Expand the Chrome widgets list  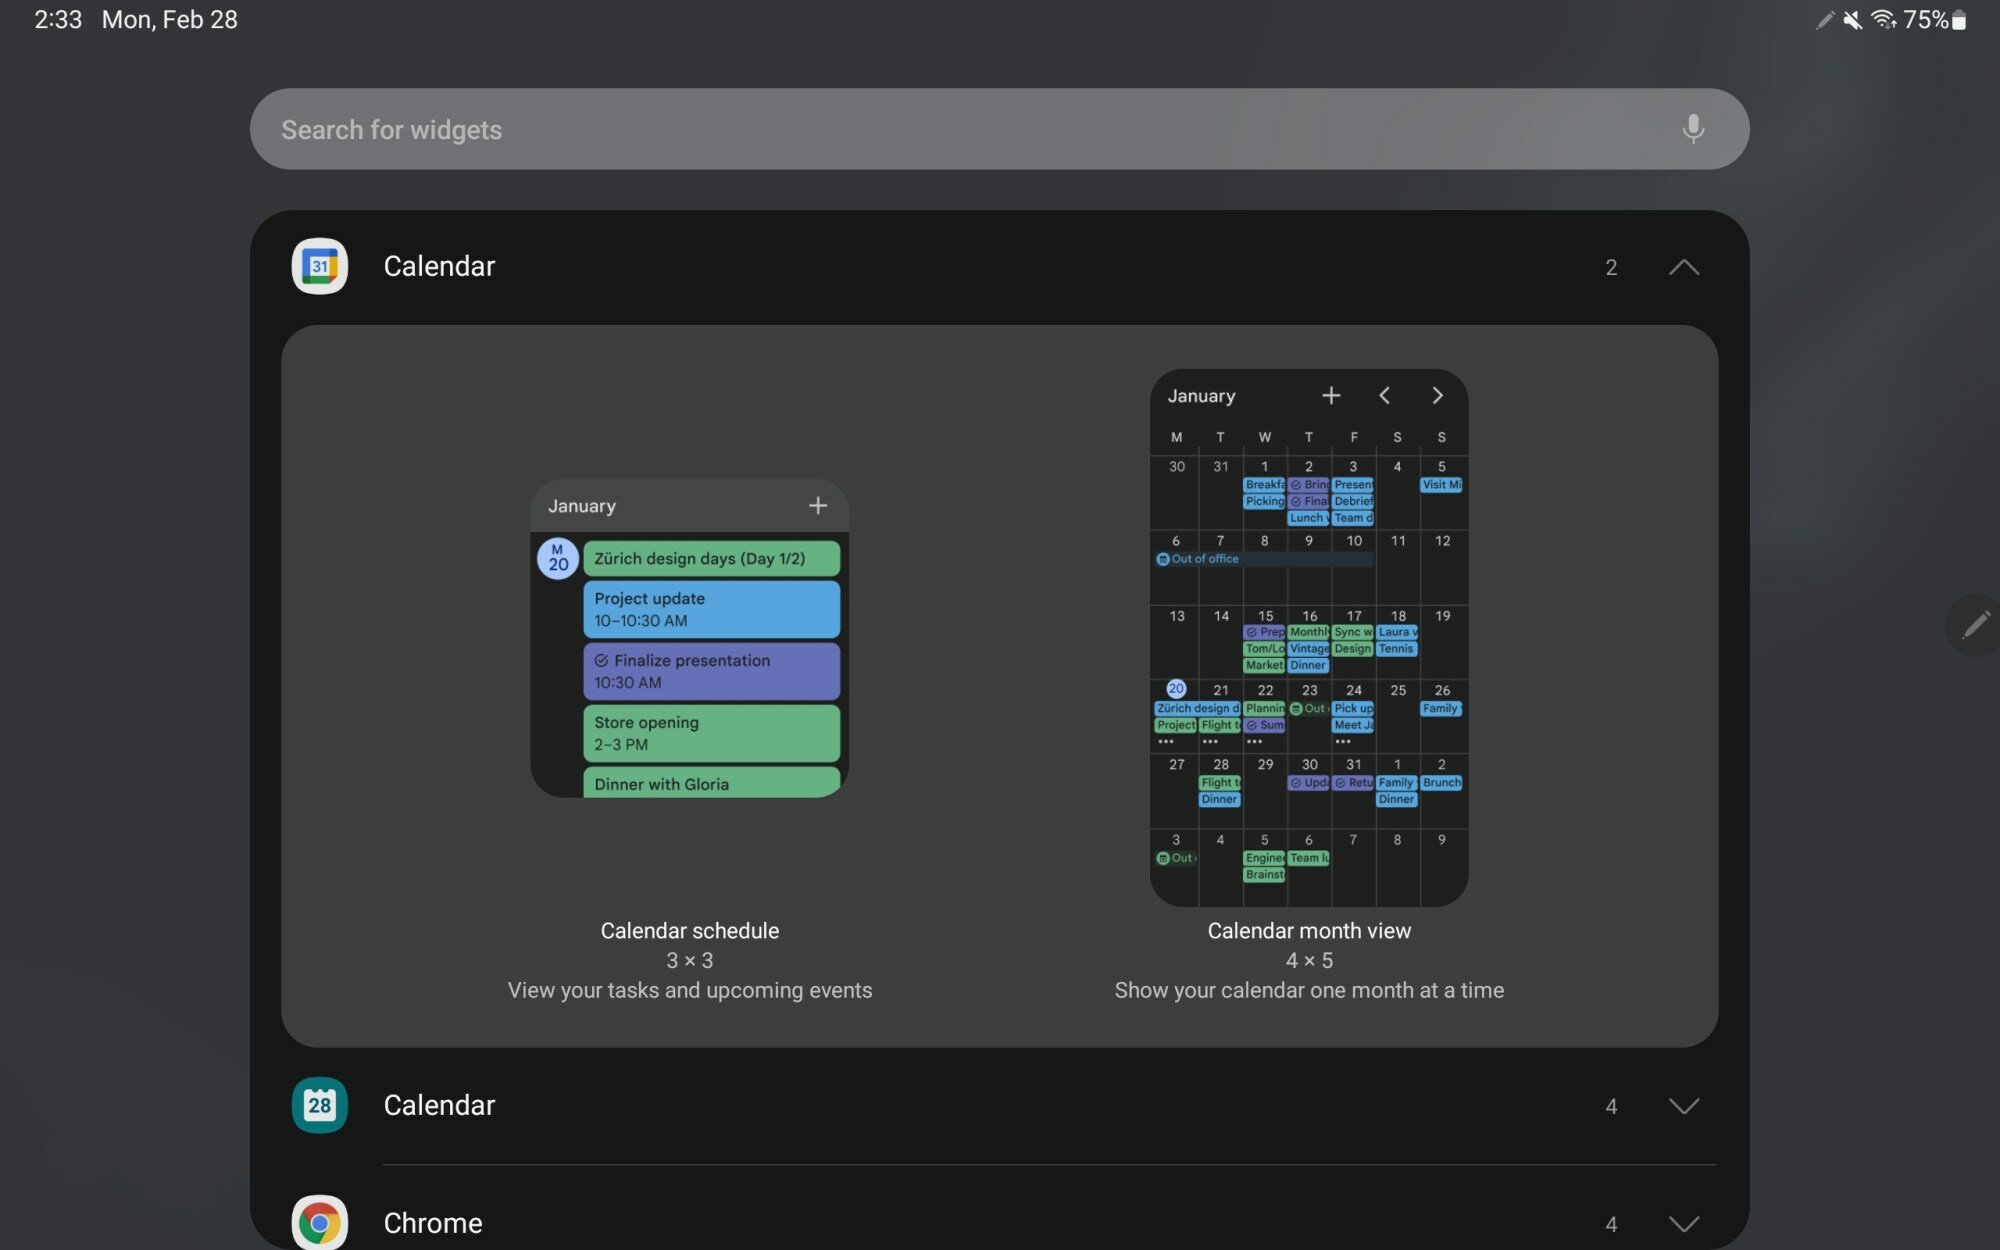pyautogui.click(x=1683, y=1223)
